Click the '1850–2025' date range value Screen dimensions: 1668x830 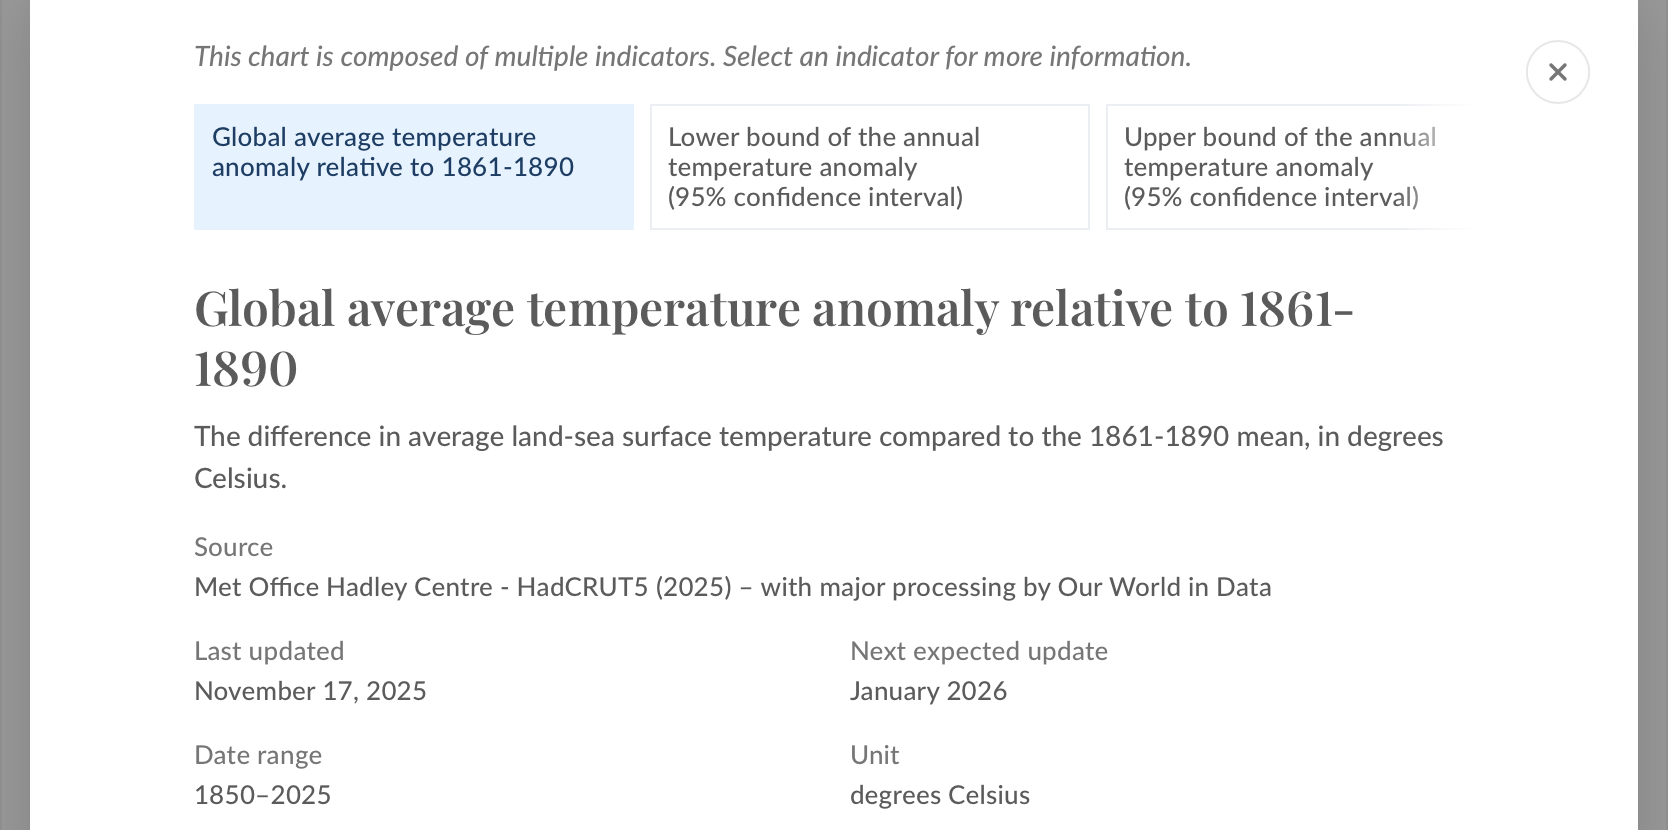click(262, 795)
